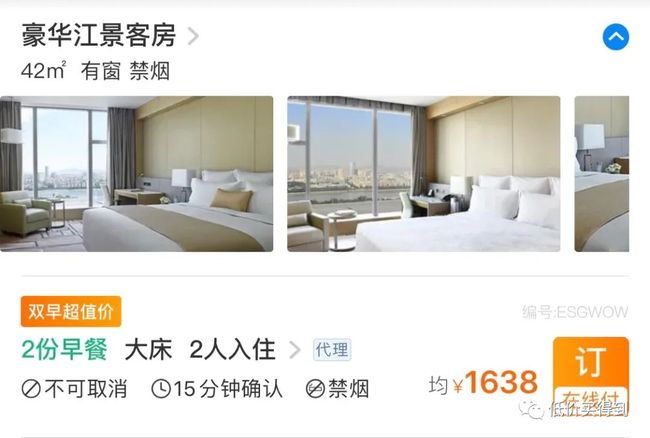Viewport: 650px width, 438px height.
Task: Tap the no-smoking icon beside 禁烟
Action: coord(315,389)
